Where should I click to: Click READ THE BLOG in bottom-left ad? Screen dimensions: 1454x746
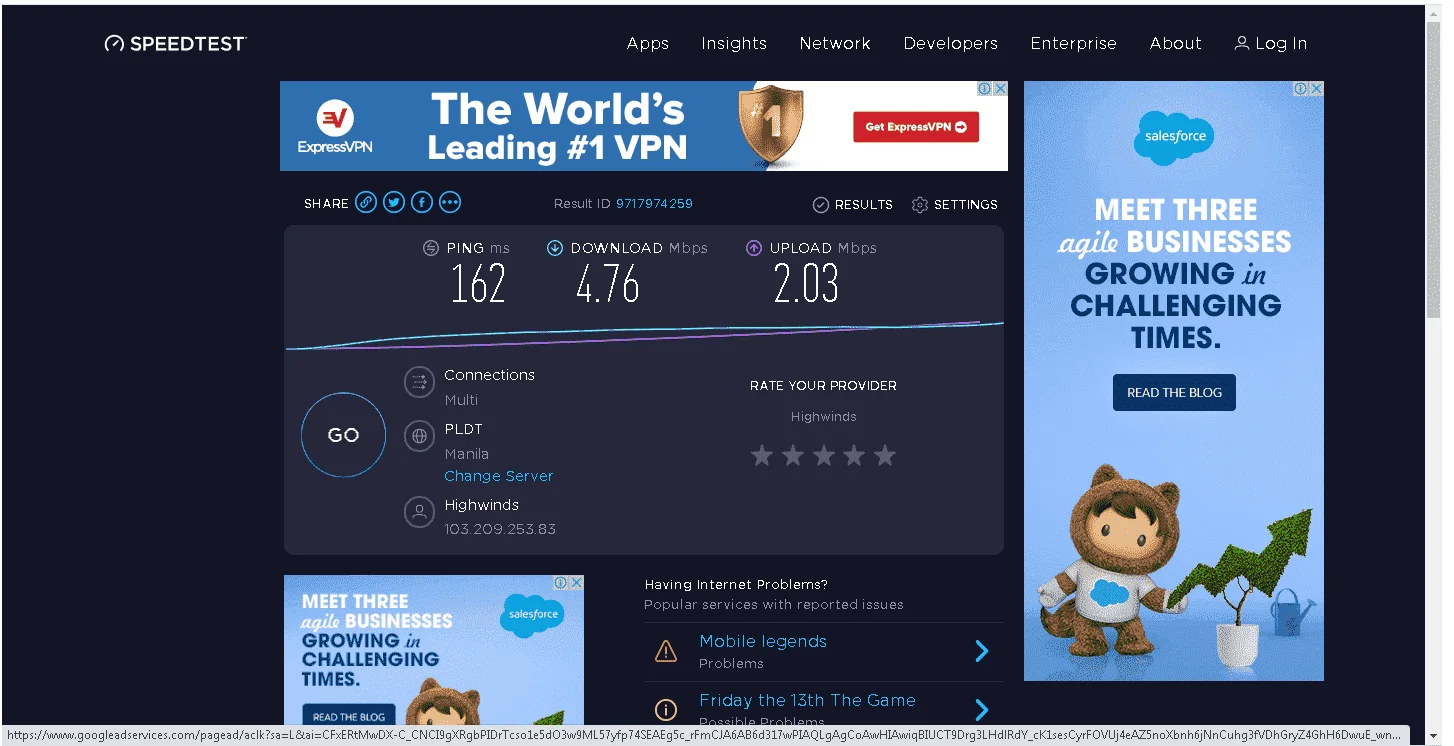(348, 716)
